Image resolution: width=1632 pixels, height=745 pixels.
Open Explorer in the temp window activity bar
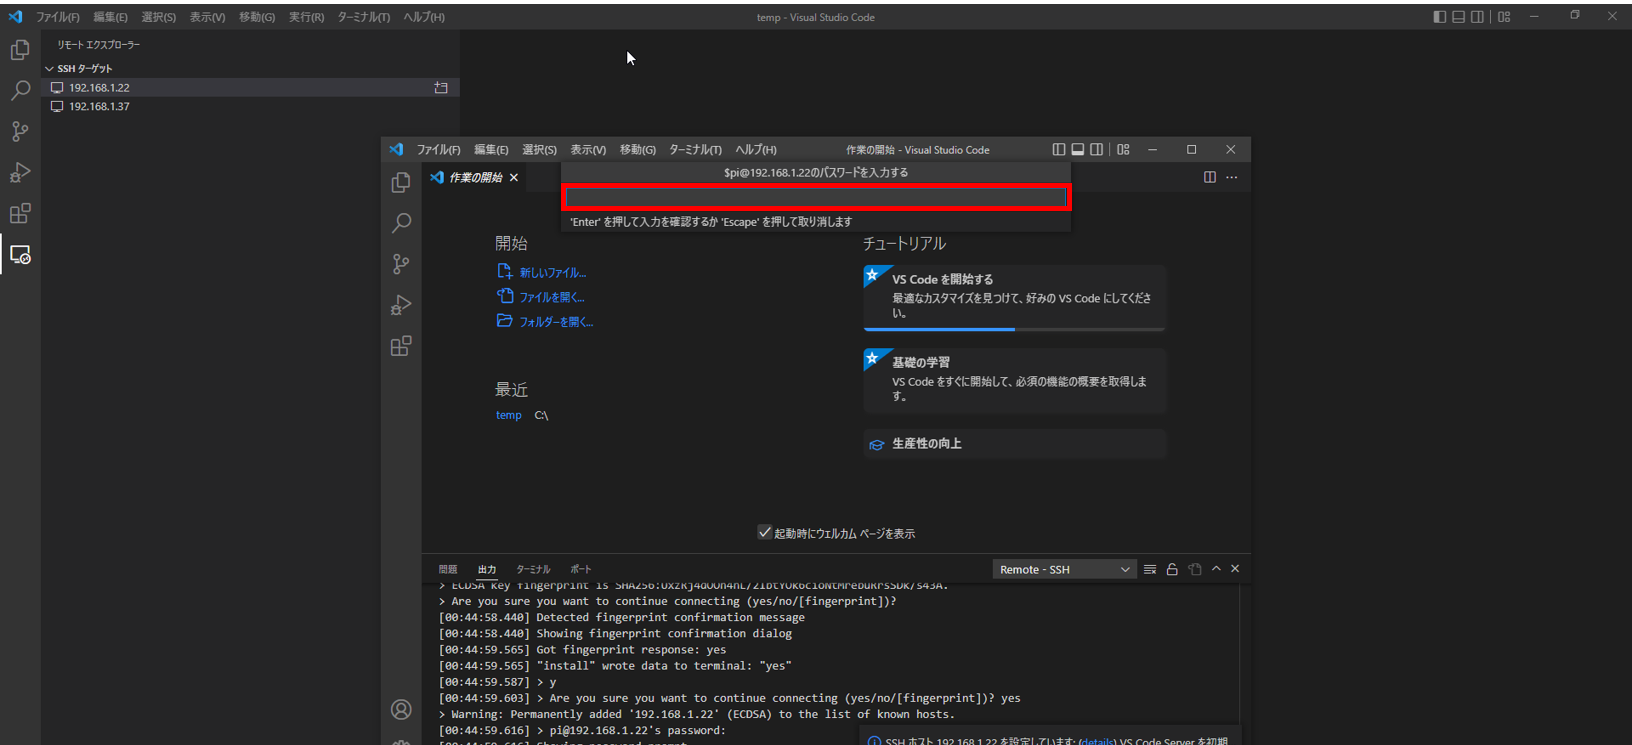20,50
